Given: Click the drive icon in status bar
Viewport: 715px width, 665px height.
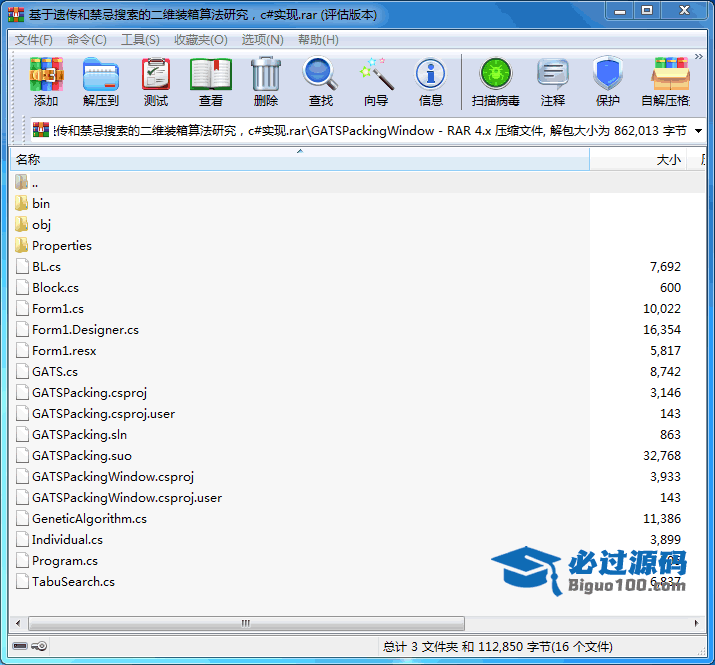Looking at the screenshot, I should [20, 646].
